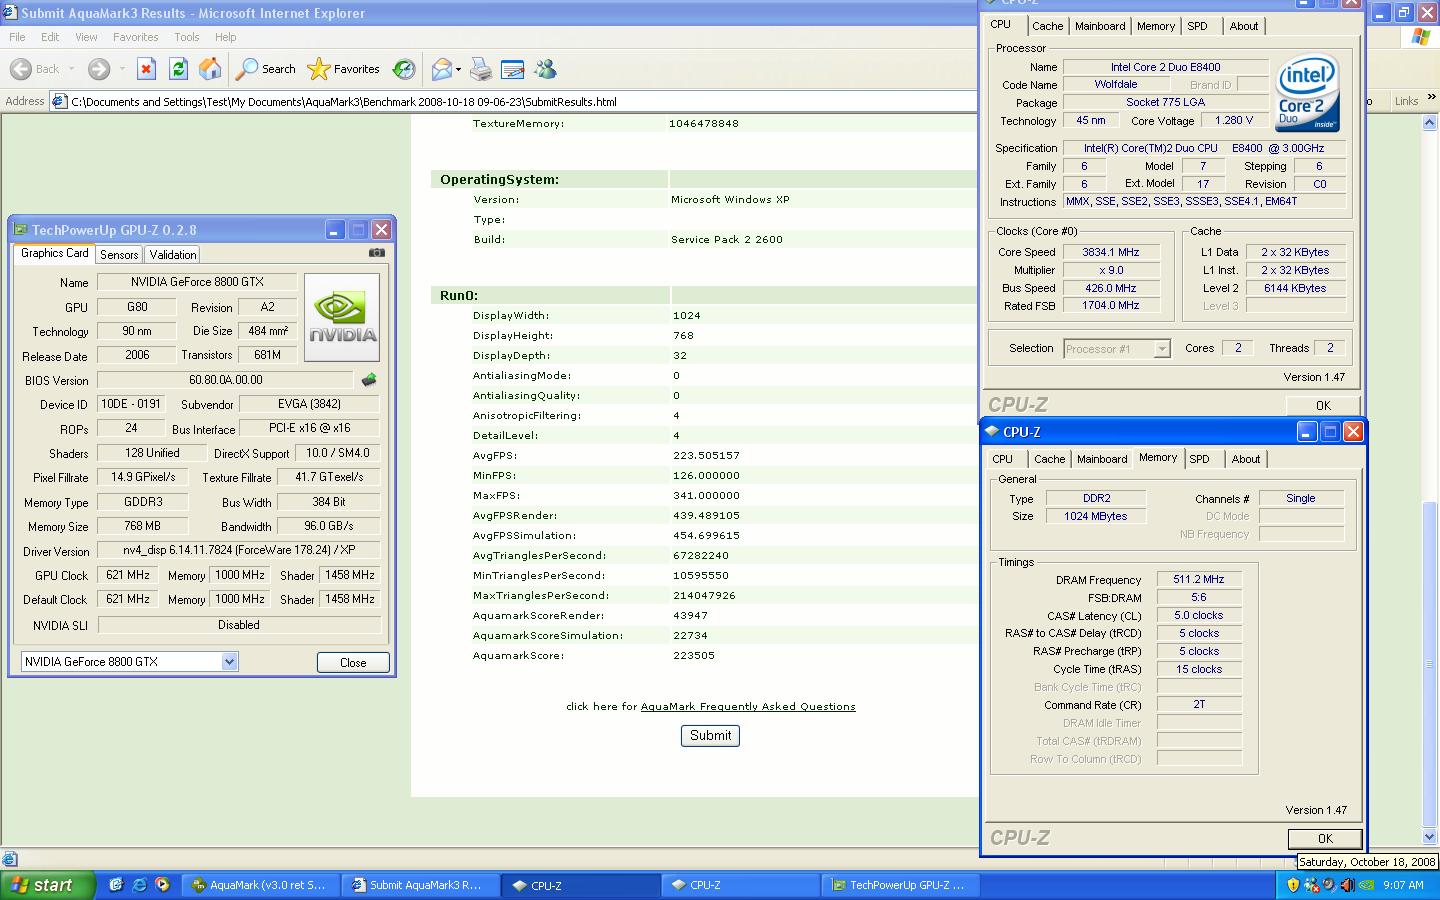Click the Intel Core 2 Duo logo in CPU-Z
Screen dimensions: 1440x900
tap(1307, 95)
